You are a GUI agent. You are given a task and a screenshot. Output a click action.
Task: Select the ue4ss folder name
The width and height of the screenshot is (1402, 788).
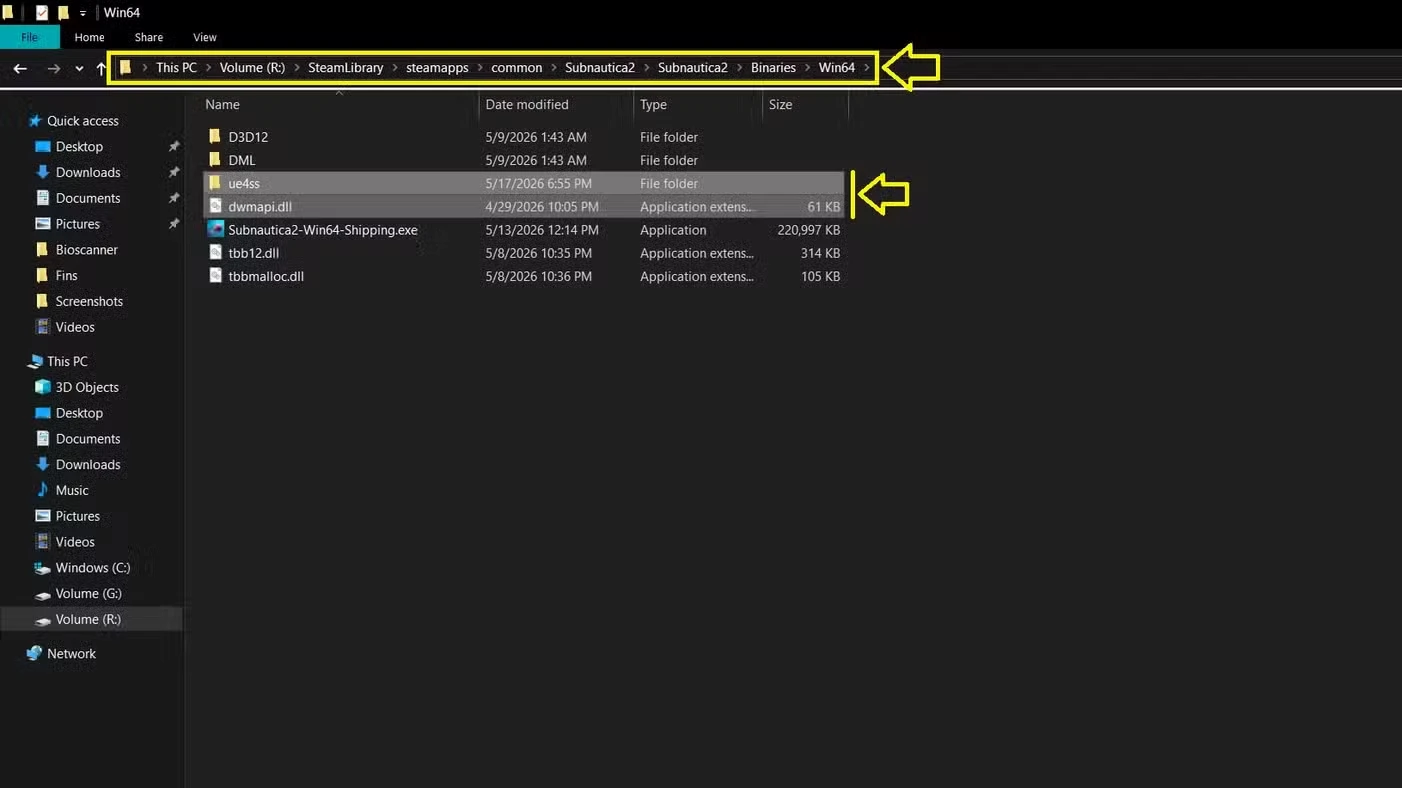(244, 183)
